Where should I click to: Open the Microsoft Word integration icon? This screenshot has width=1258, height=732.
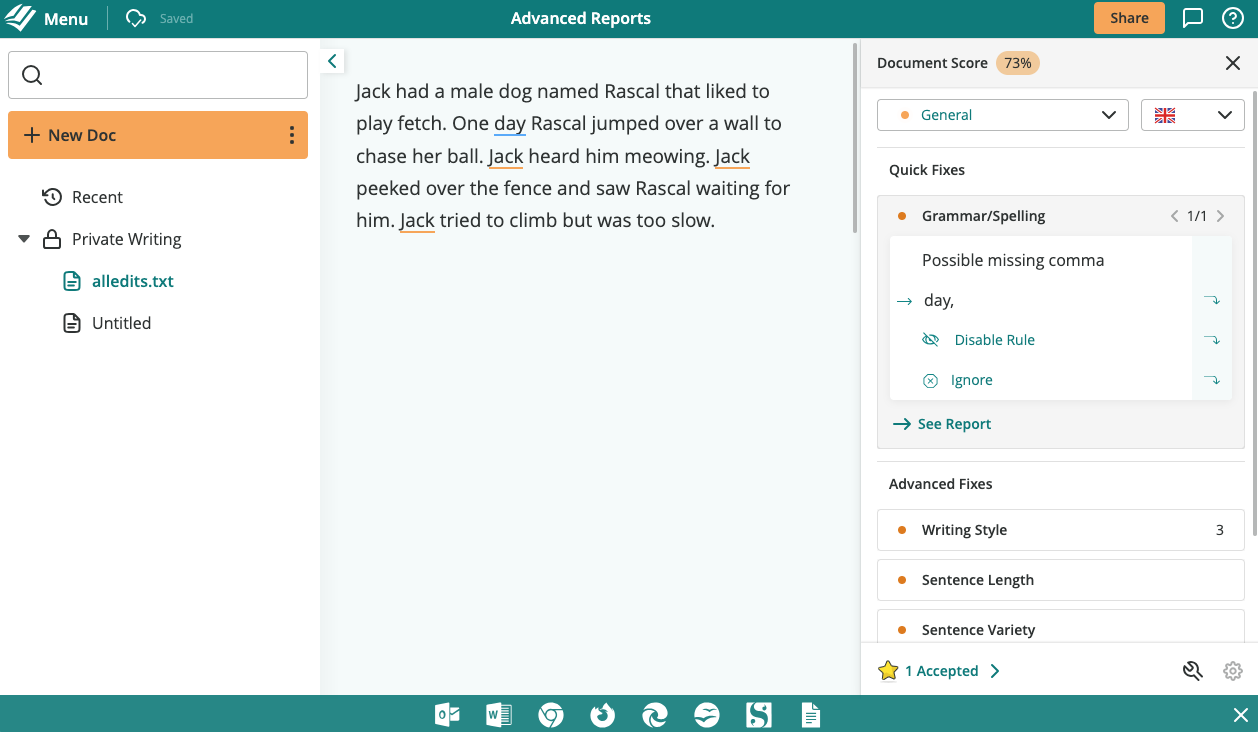[x=499, y=715]
